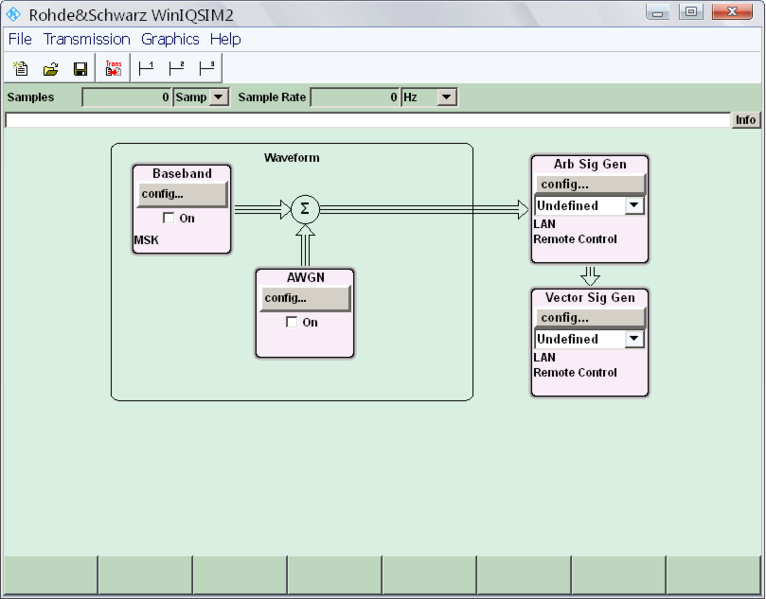
Task: Enable the Baseband On checkbox
Action: click(169, 218)
